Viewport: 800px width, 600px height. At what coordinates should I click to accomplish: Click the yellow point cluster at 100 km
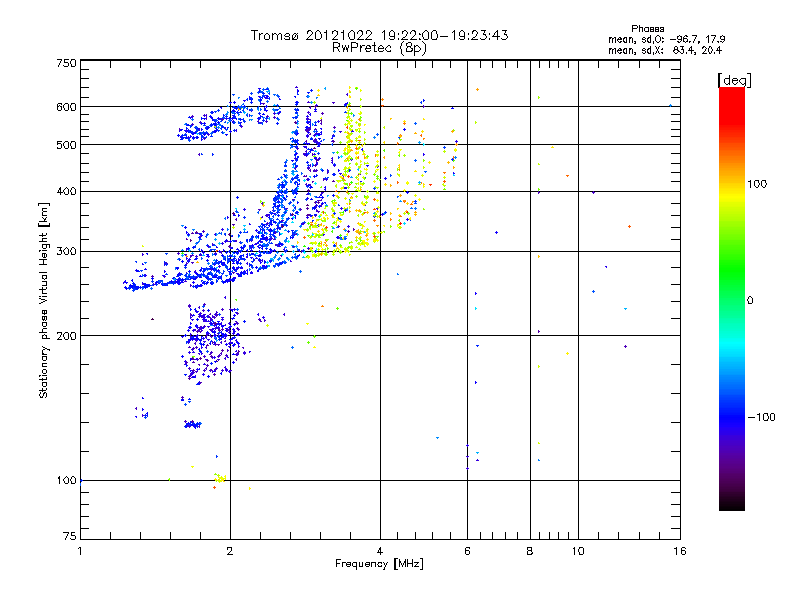219,479
